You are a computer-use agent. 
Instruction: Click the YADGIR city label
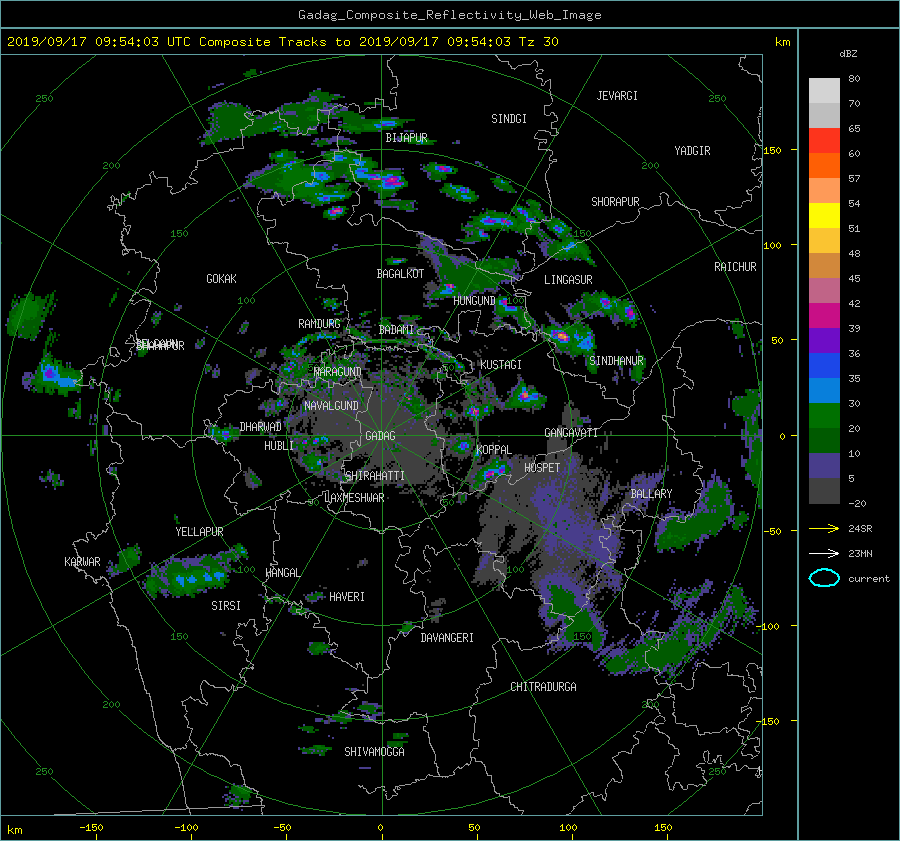(692, 151)
